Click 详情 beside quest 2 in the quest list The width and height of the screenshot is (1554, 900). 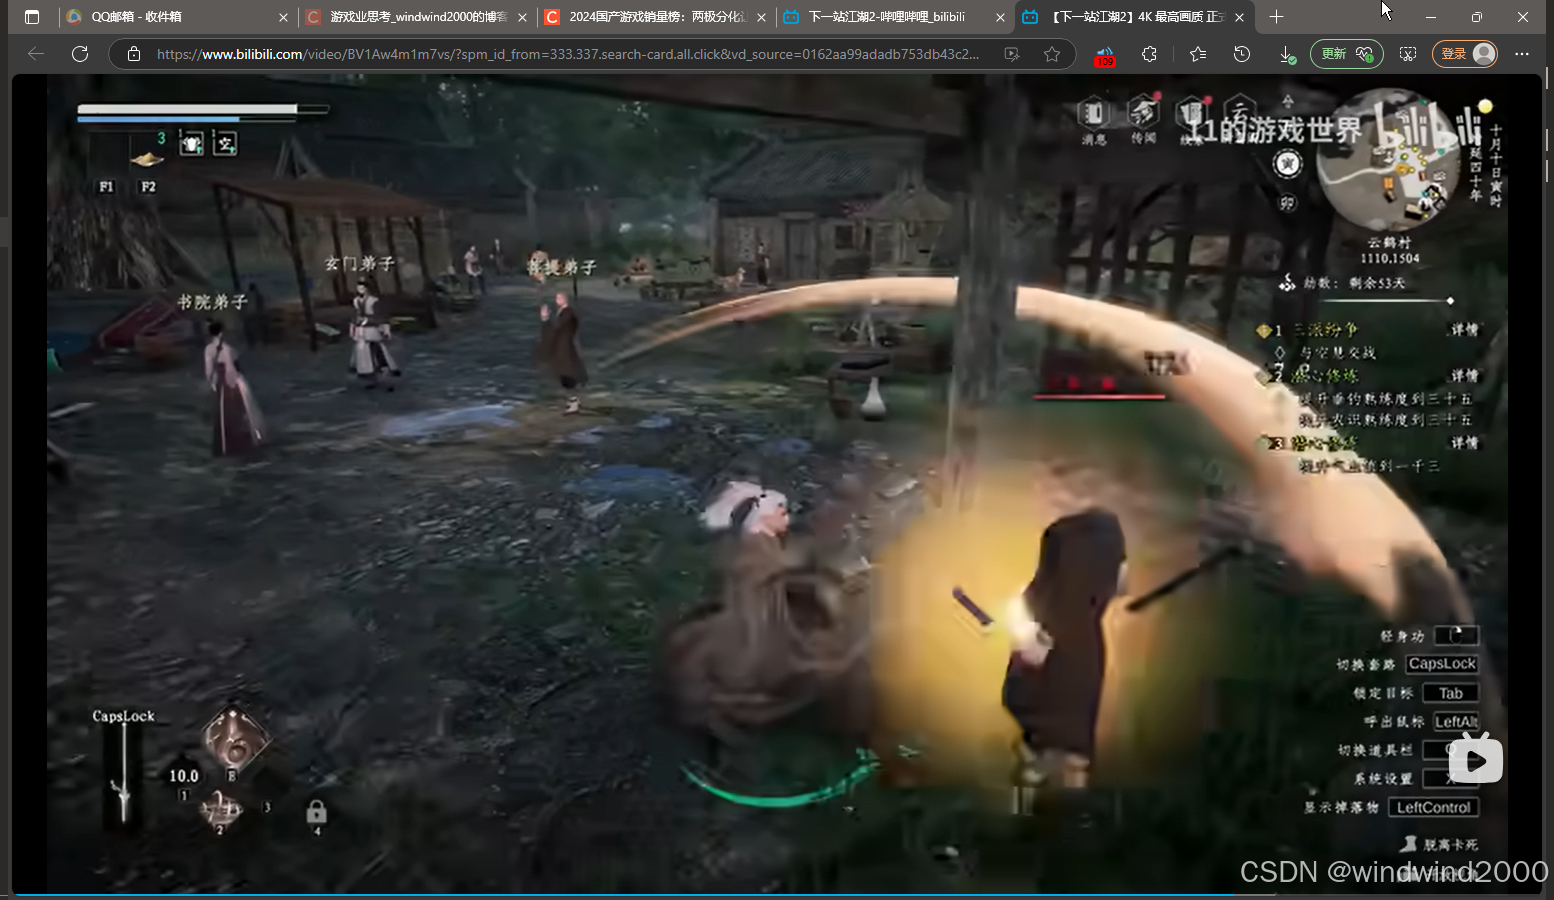tap(1464, 376)
